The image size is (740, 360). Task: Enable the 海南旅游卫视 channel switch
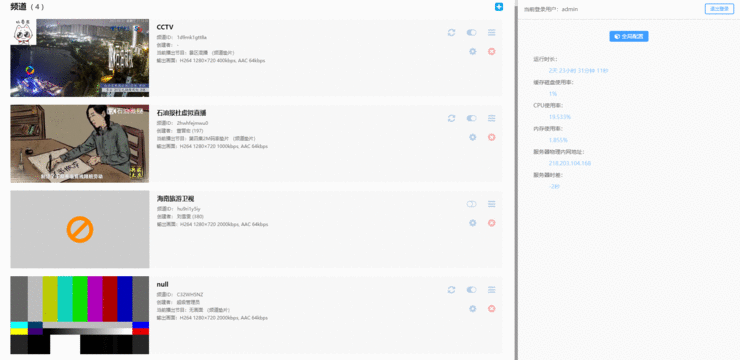tap(471, 204)
